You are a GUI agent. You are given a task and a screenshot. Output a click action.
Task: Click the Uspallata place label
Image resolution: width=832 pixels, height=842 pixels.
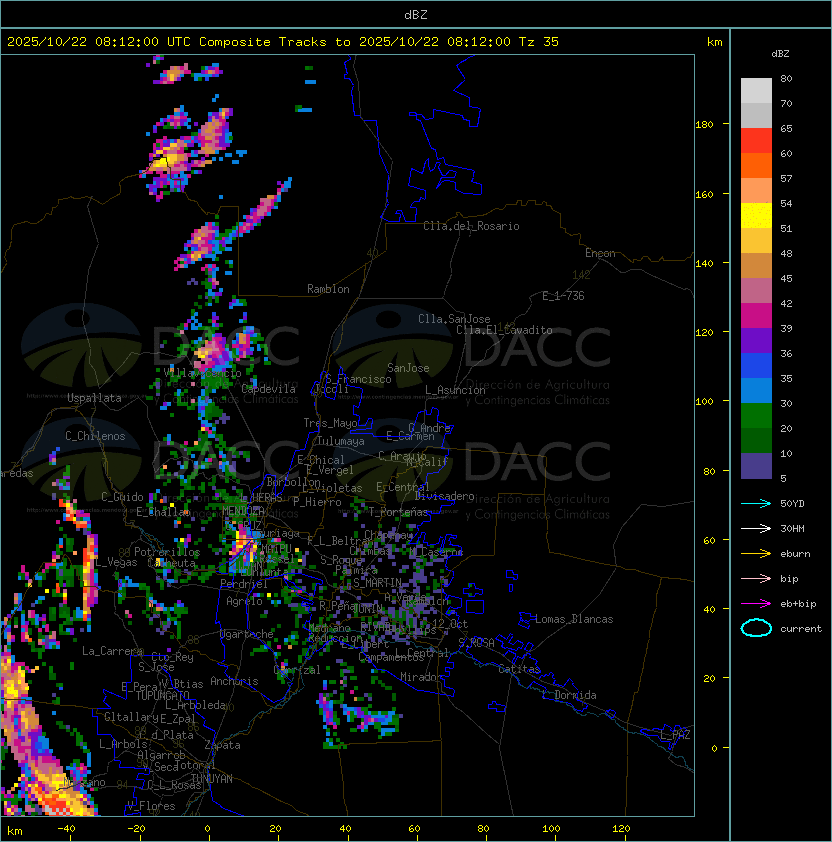click(94, 398)
